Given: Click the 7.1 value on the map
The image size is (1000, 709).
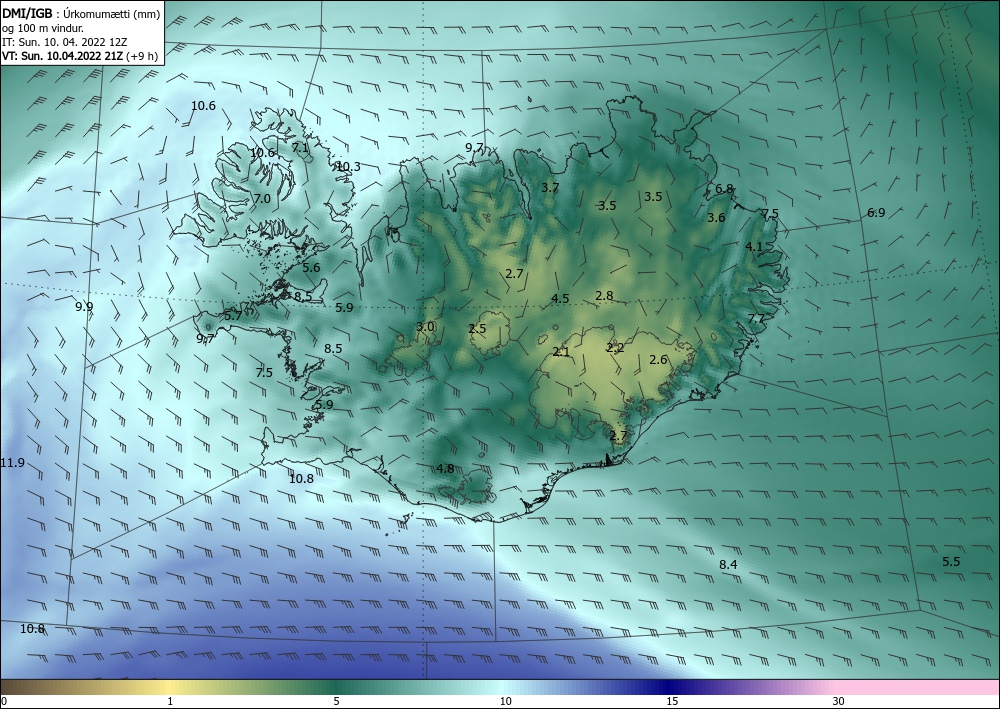Looking at the screenshot, I should click(300, 147).
